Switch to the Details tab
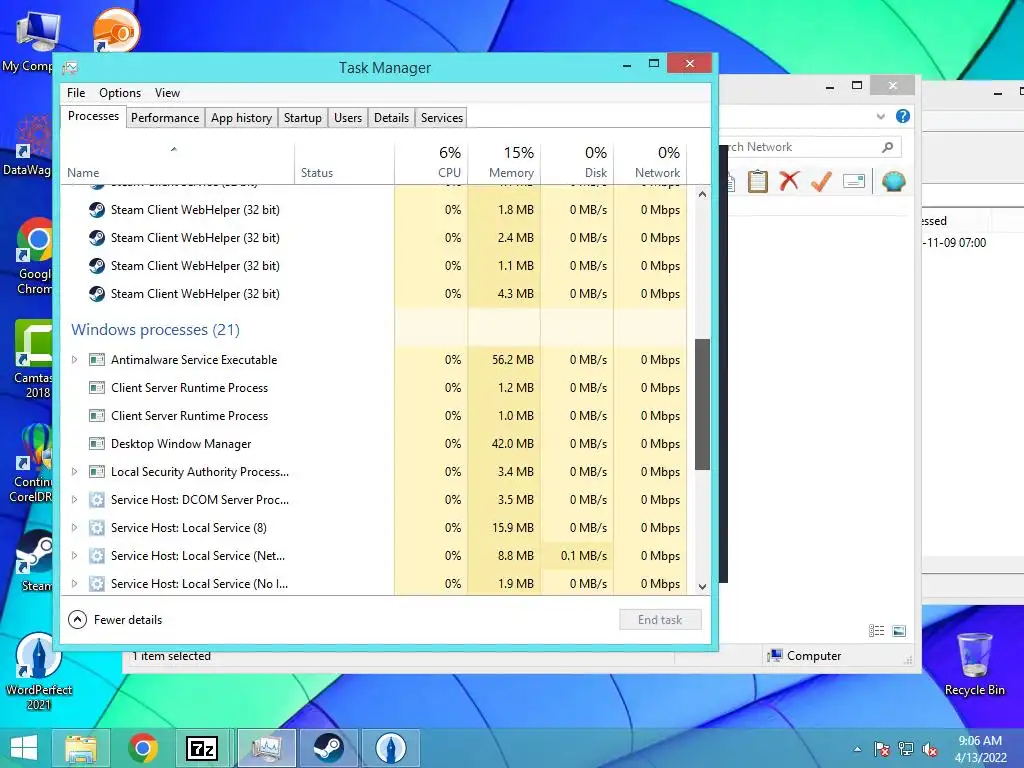The image size is (1024, 768). tap(391, 118)
